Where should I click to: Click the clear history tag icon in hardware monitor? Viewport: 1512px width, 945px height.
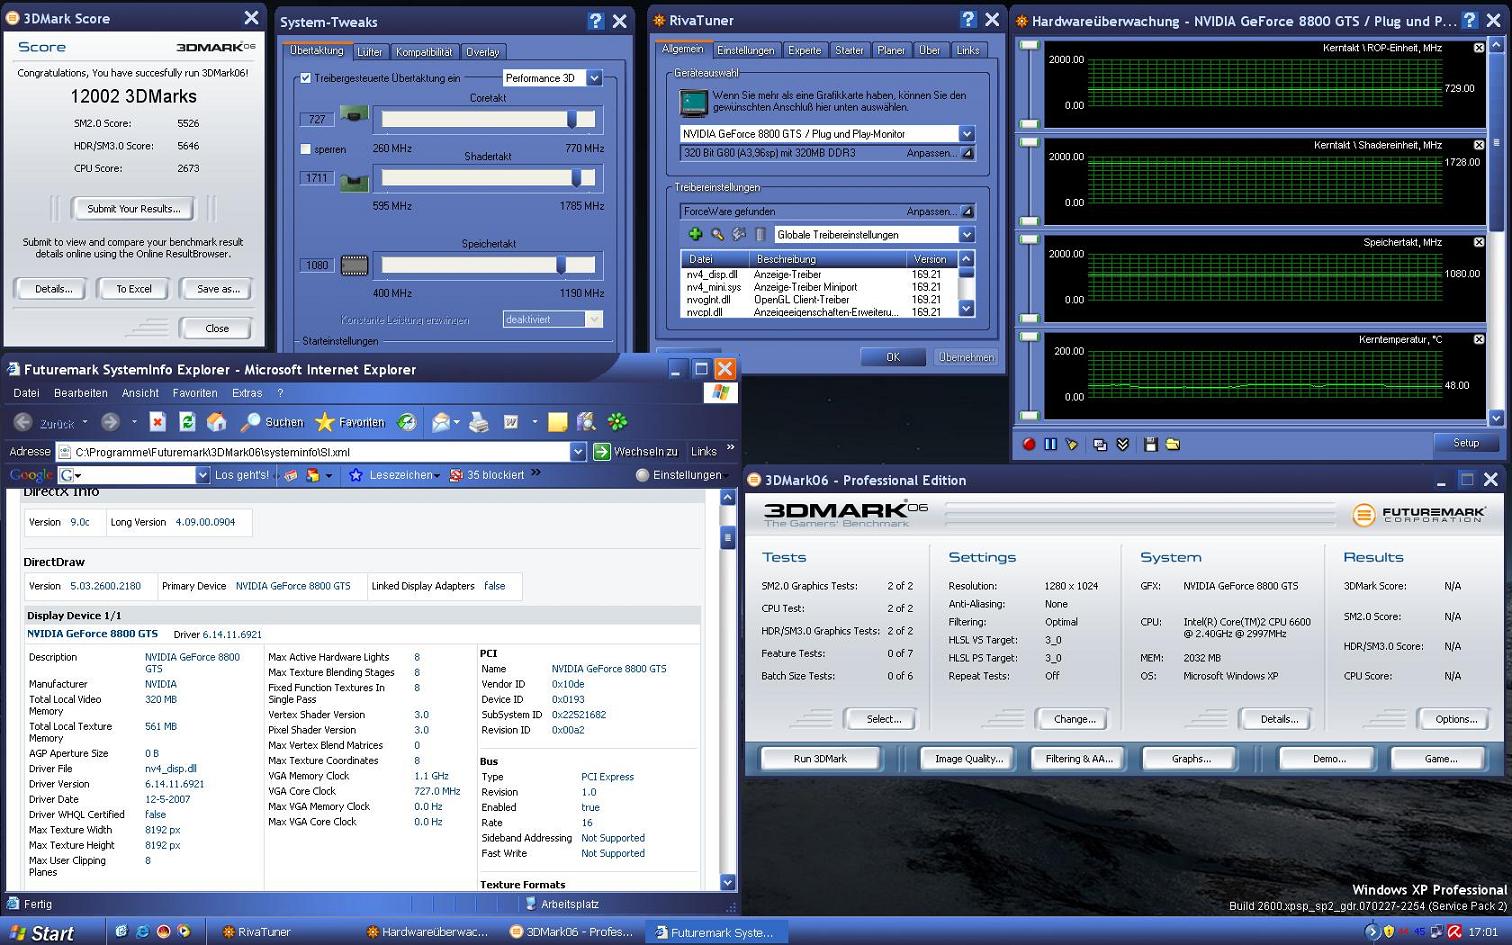(1072, 444)
